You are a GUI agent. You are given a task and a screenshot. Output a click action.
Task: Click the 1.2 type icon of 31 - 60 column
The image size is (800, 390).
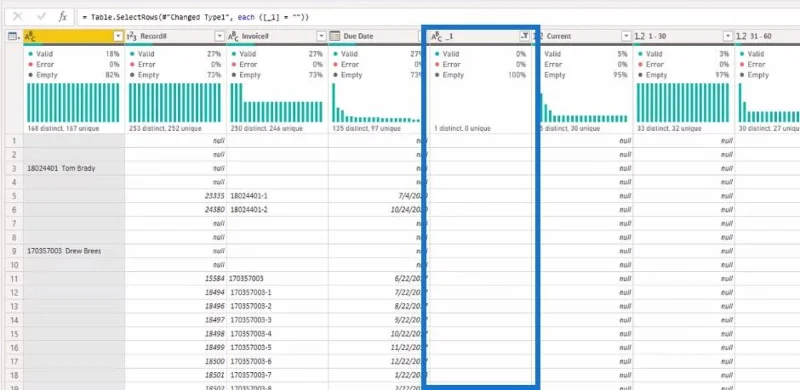point(742,36)
